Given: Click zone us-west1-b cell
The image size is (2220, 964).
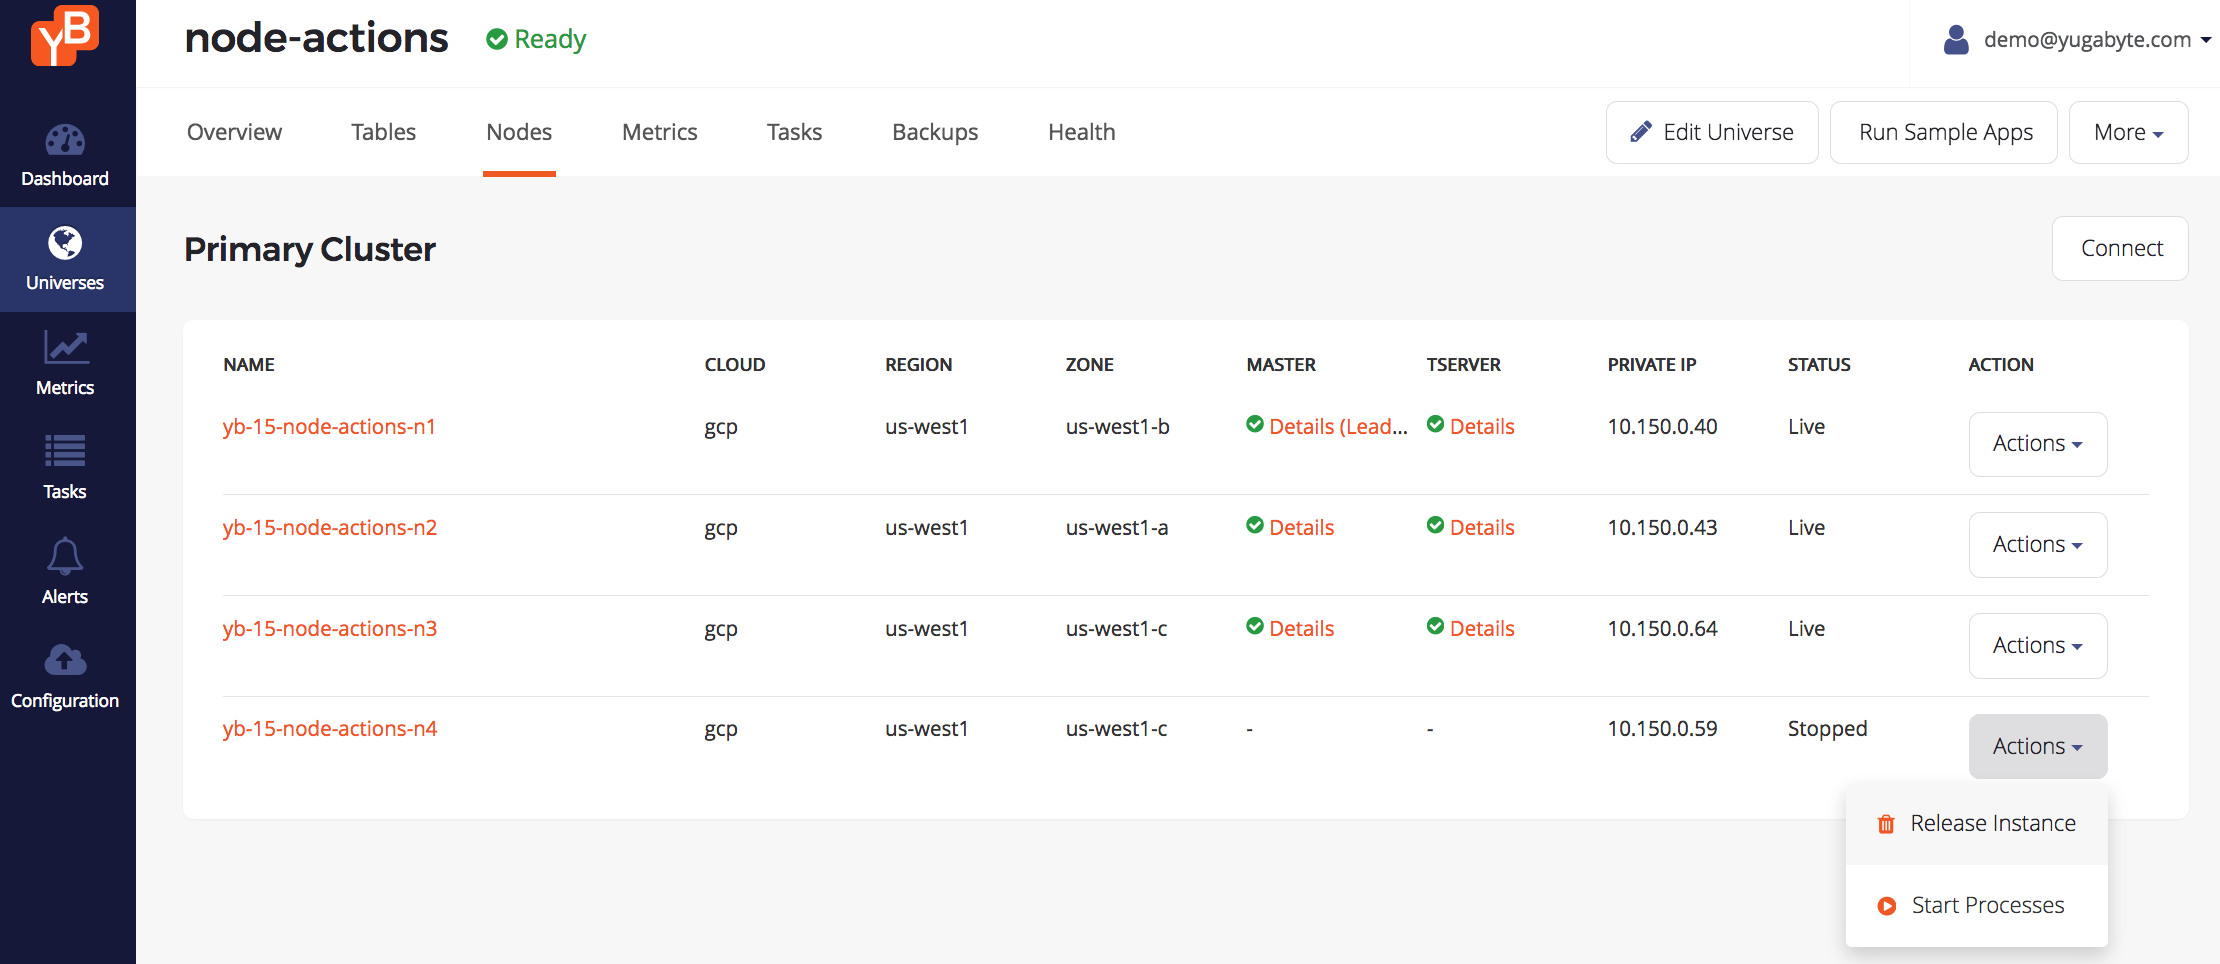Looking at the screenshot, I should click(1118, 427).
